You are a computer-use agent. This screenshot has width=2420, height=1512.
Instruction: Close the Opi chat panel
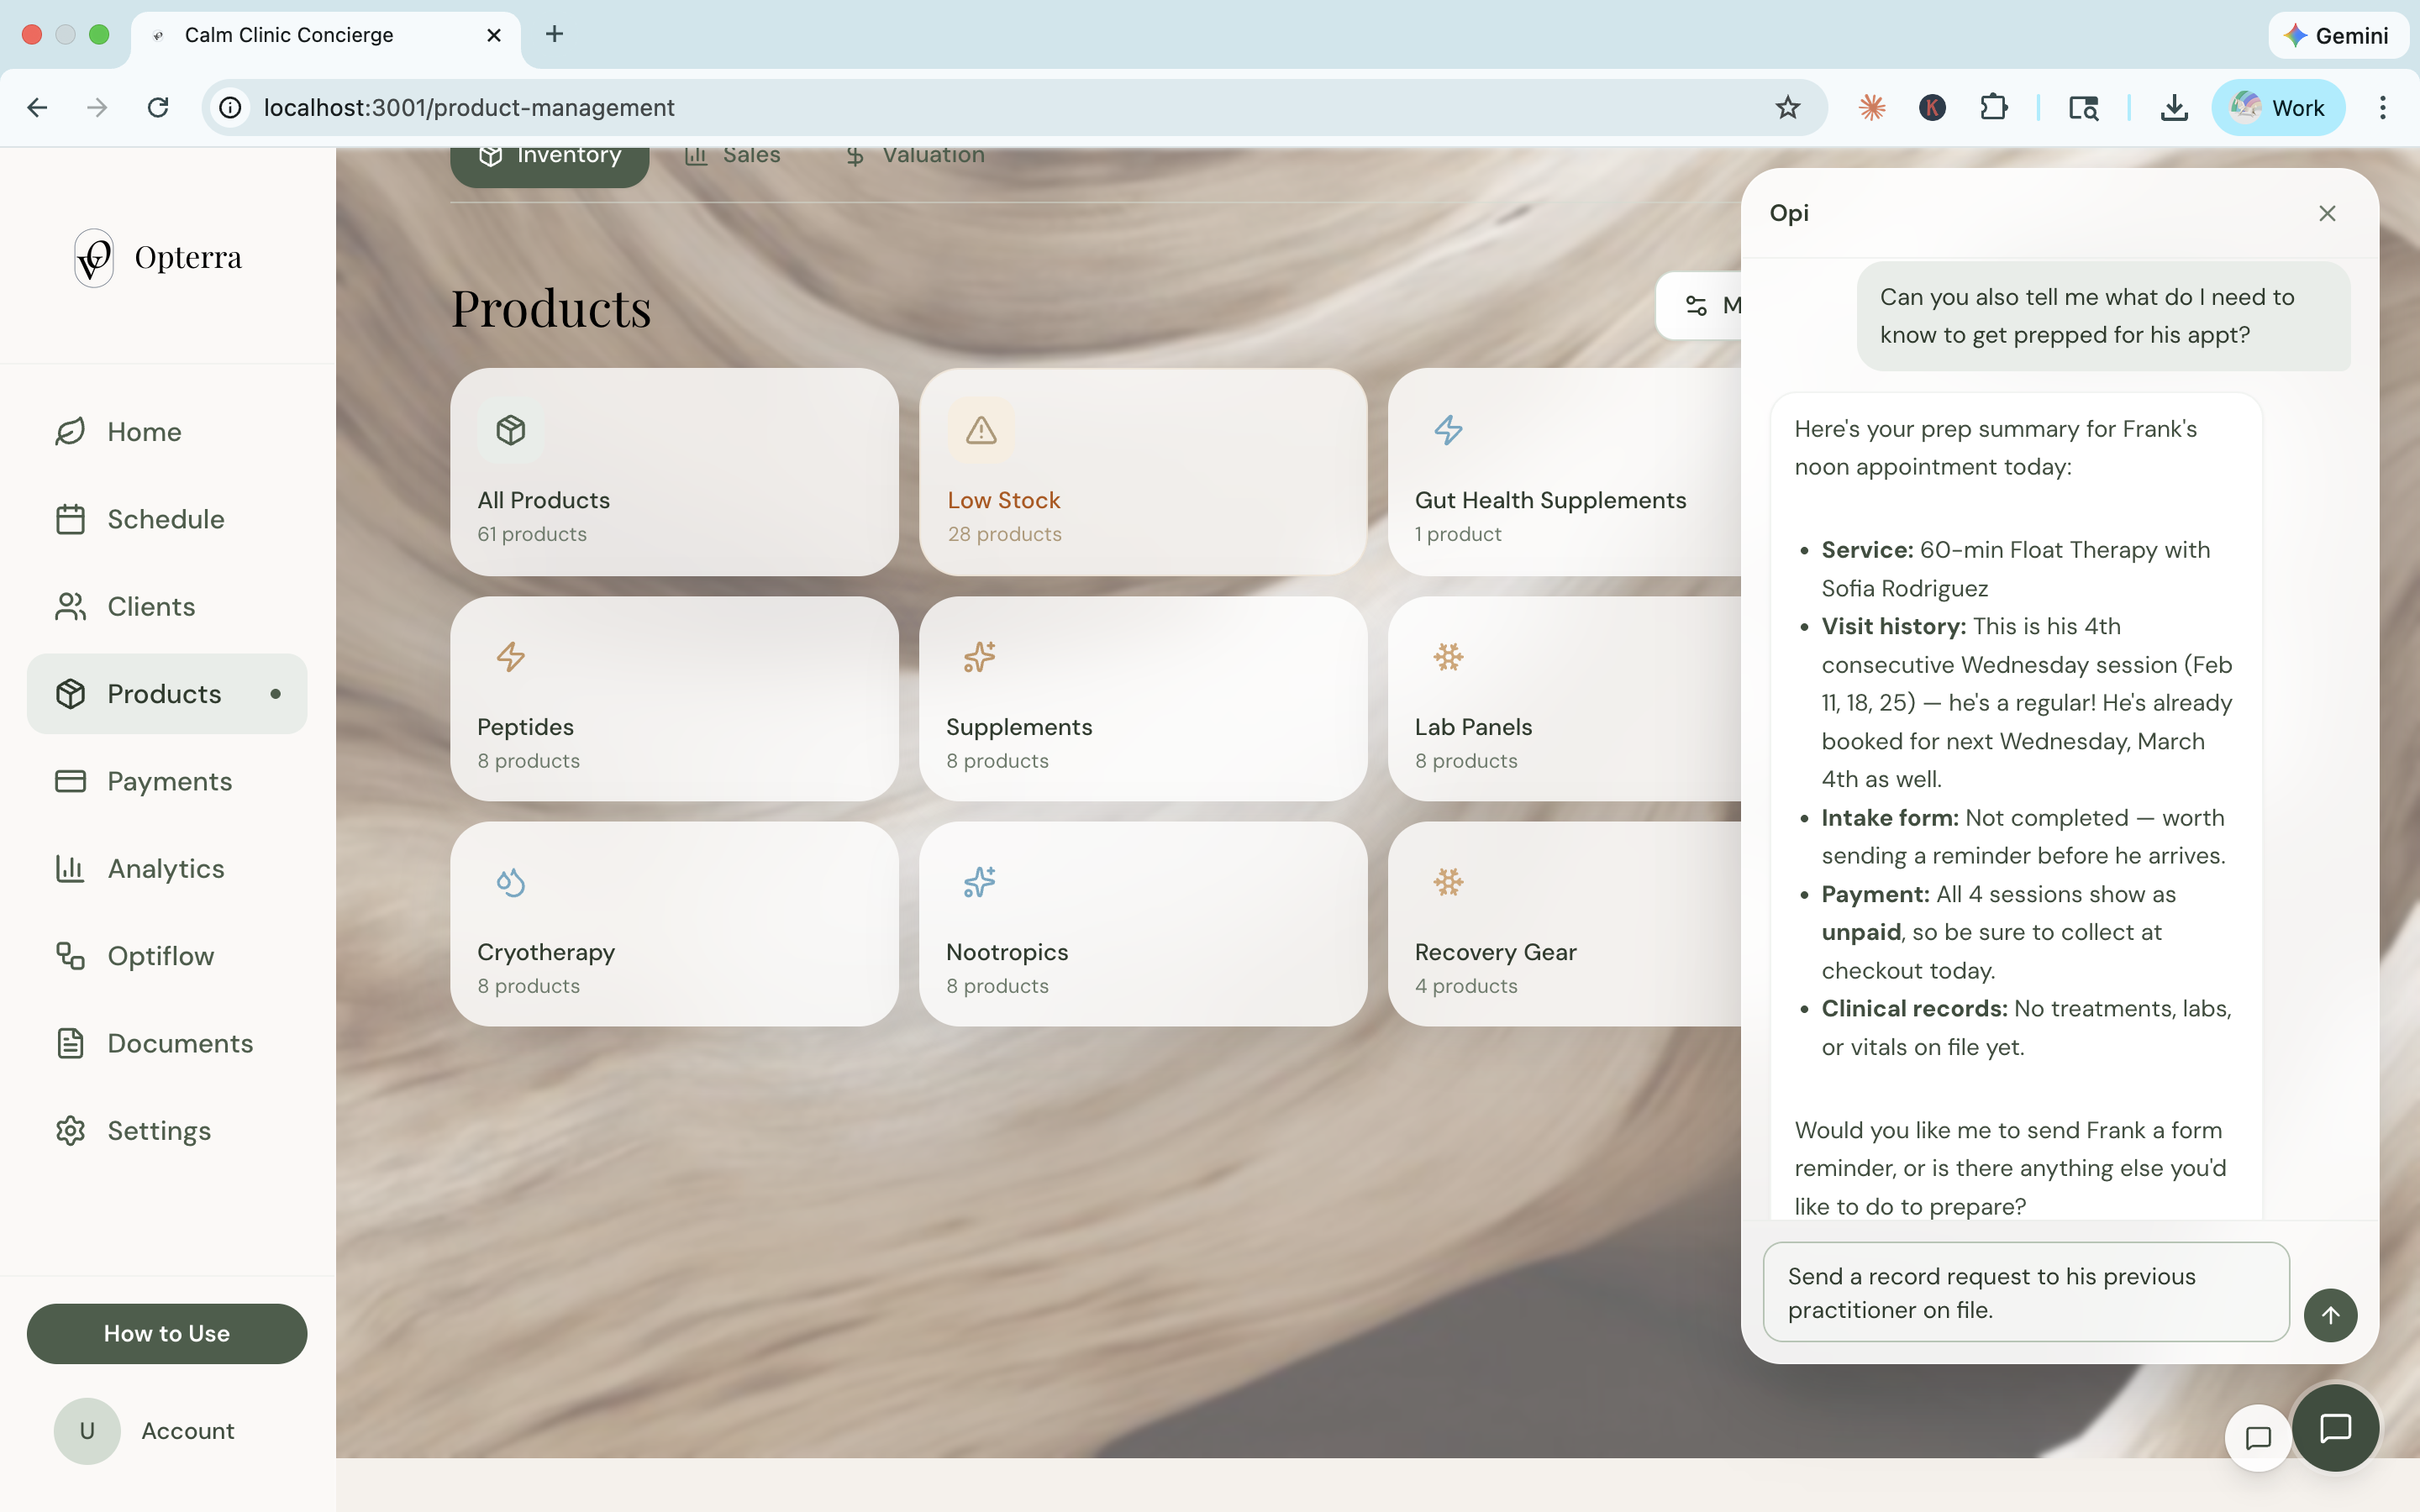click(2326, 213)
